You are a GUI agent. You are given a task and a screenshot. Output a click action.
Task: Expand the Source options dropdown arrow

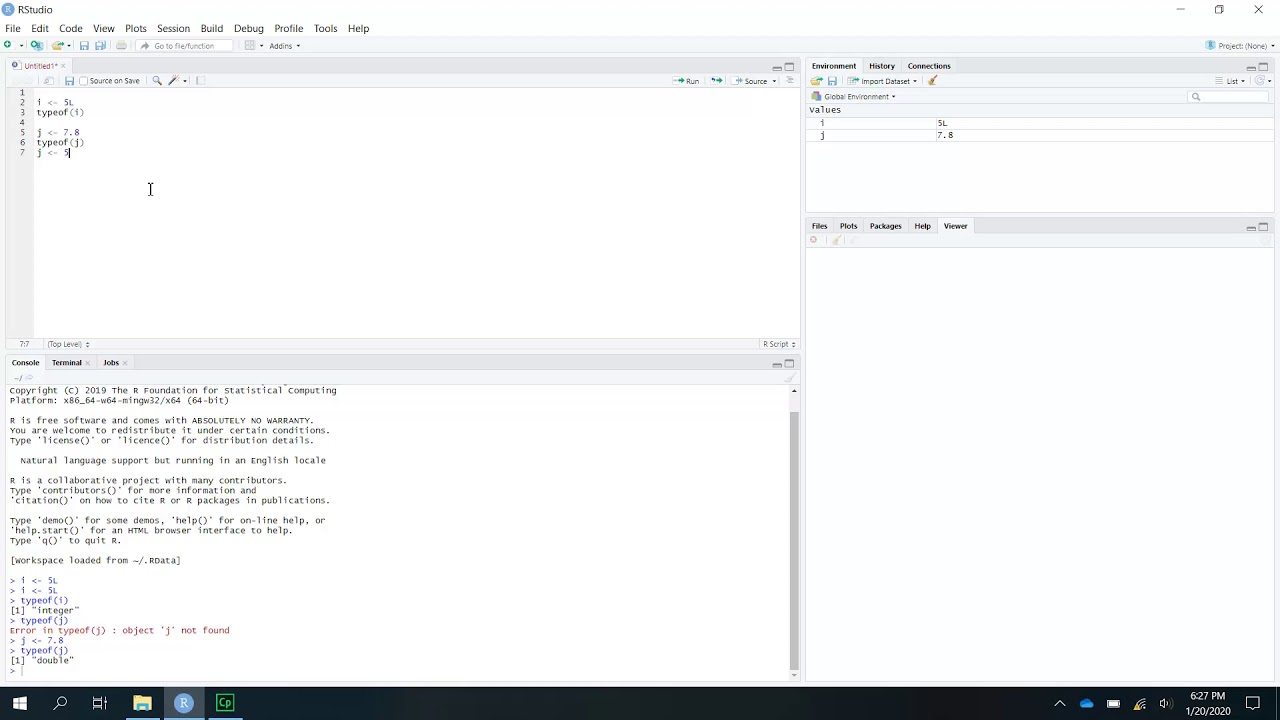(774, 81)
